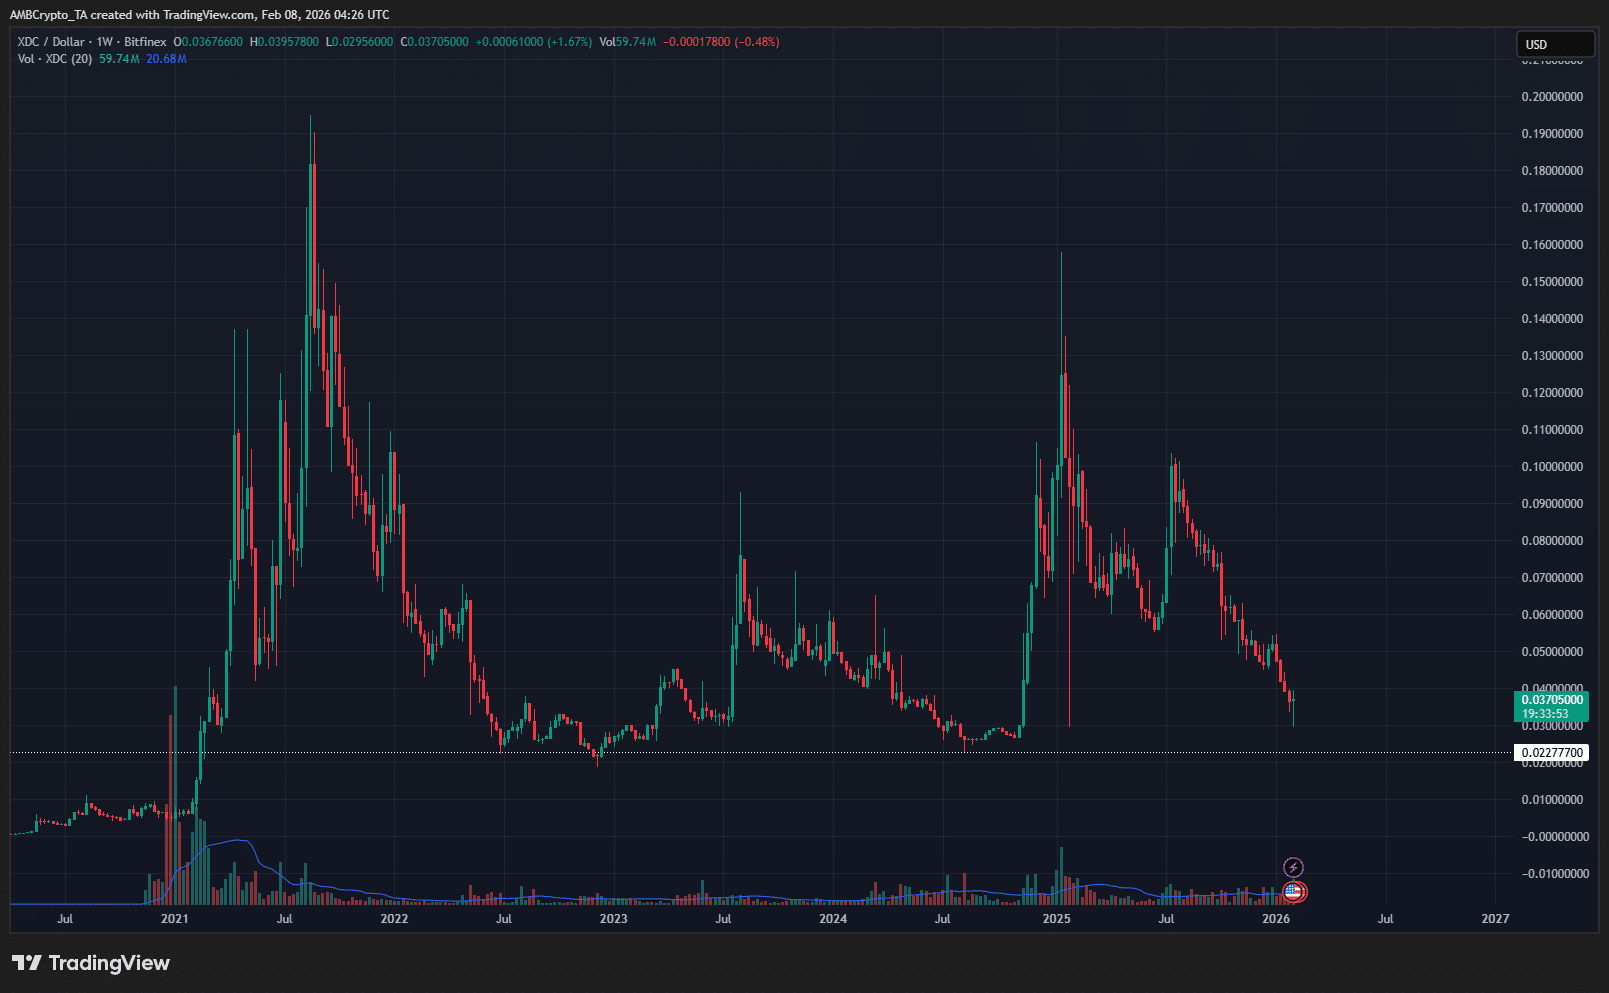Click the 2025 label on time axis

pyautogui.click(x=1056, y=918)
